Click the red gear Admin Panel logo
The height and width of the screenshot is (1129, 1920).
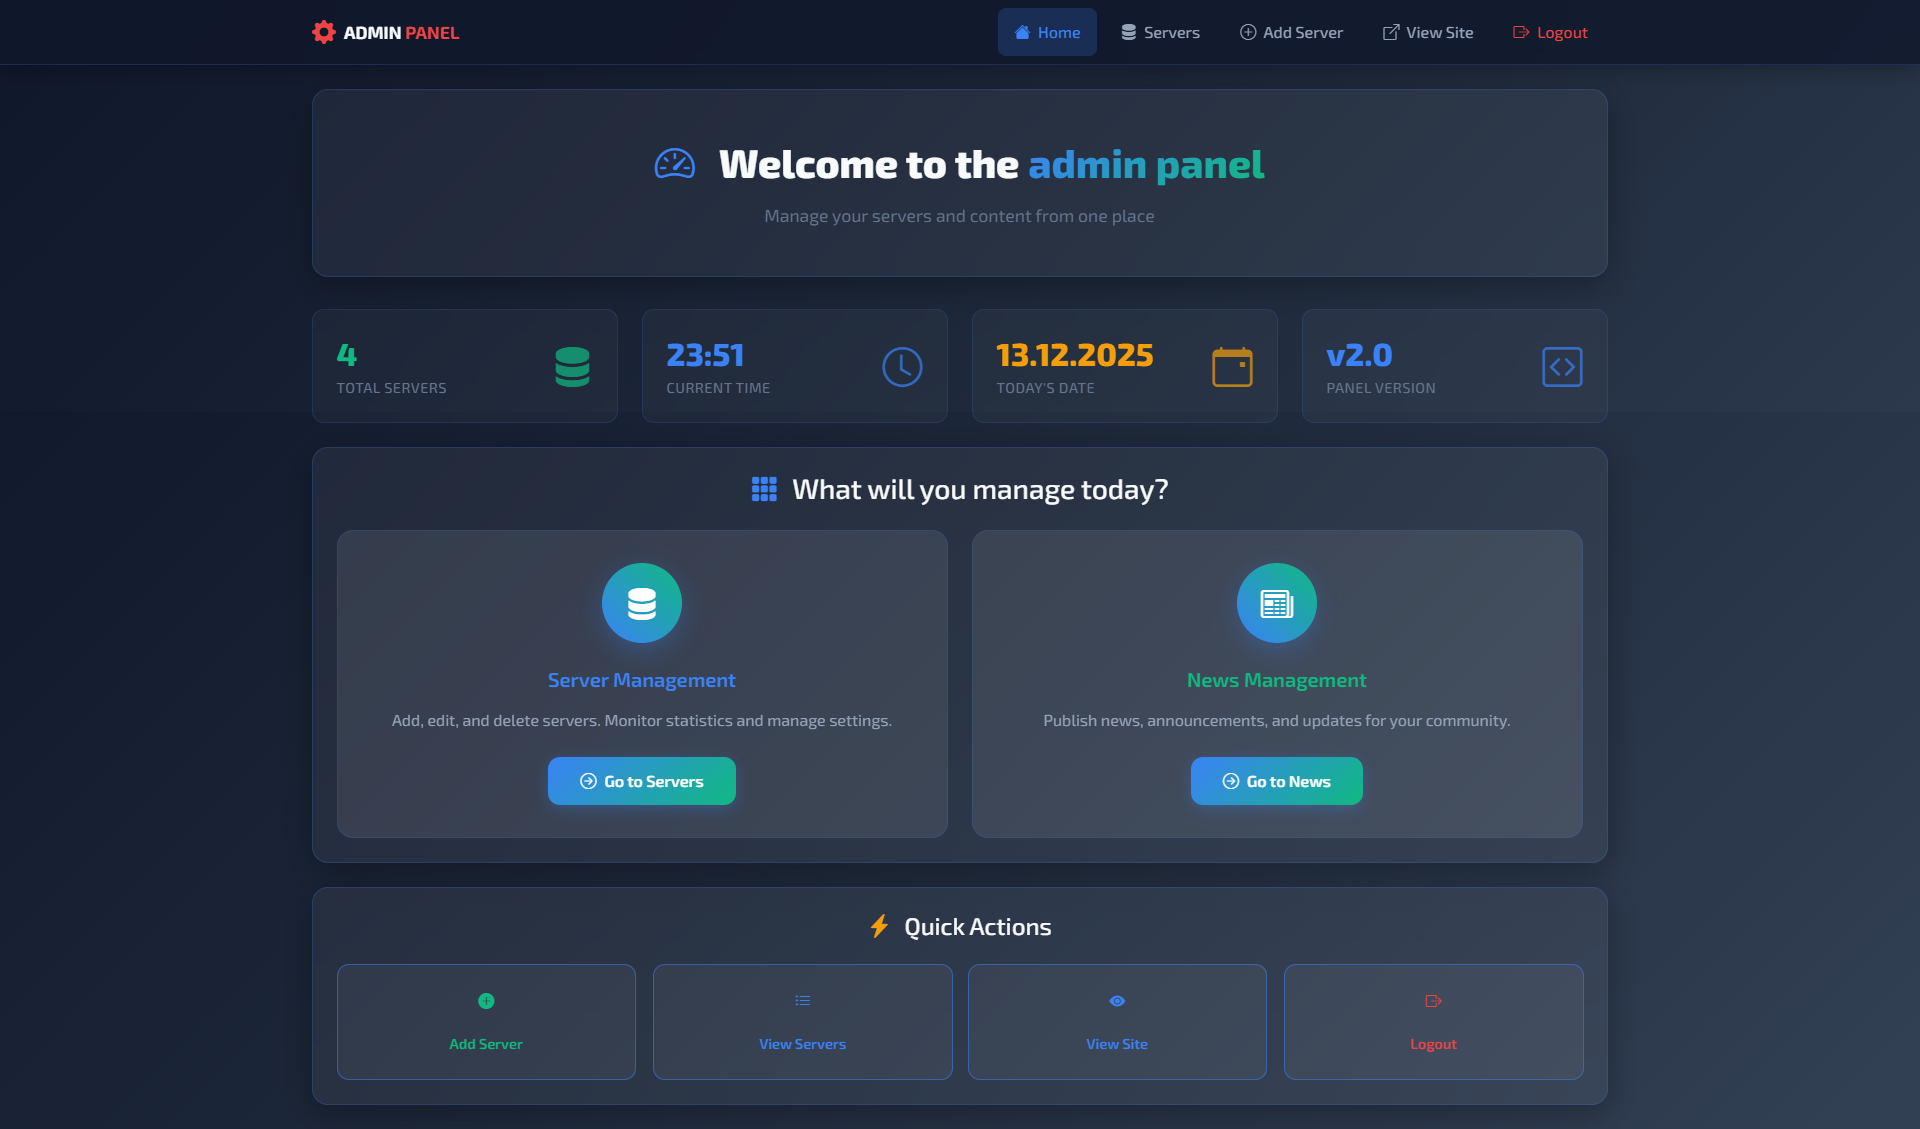point(323,32)
